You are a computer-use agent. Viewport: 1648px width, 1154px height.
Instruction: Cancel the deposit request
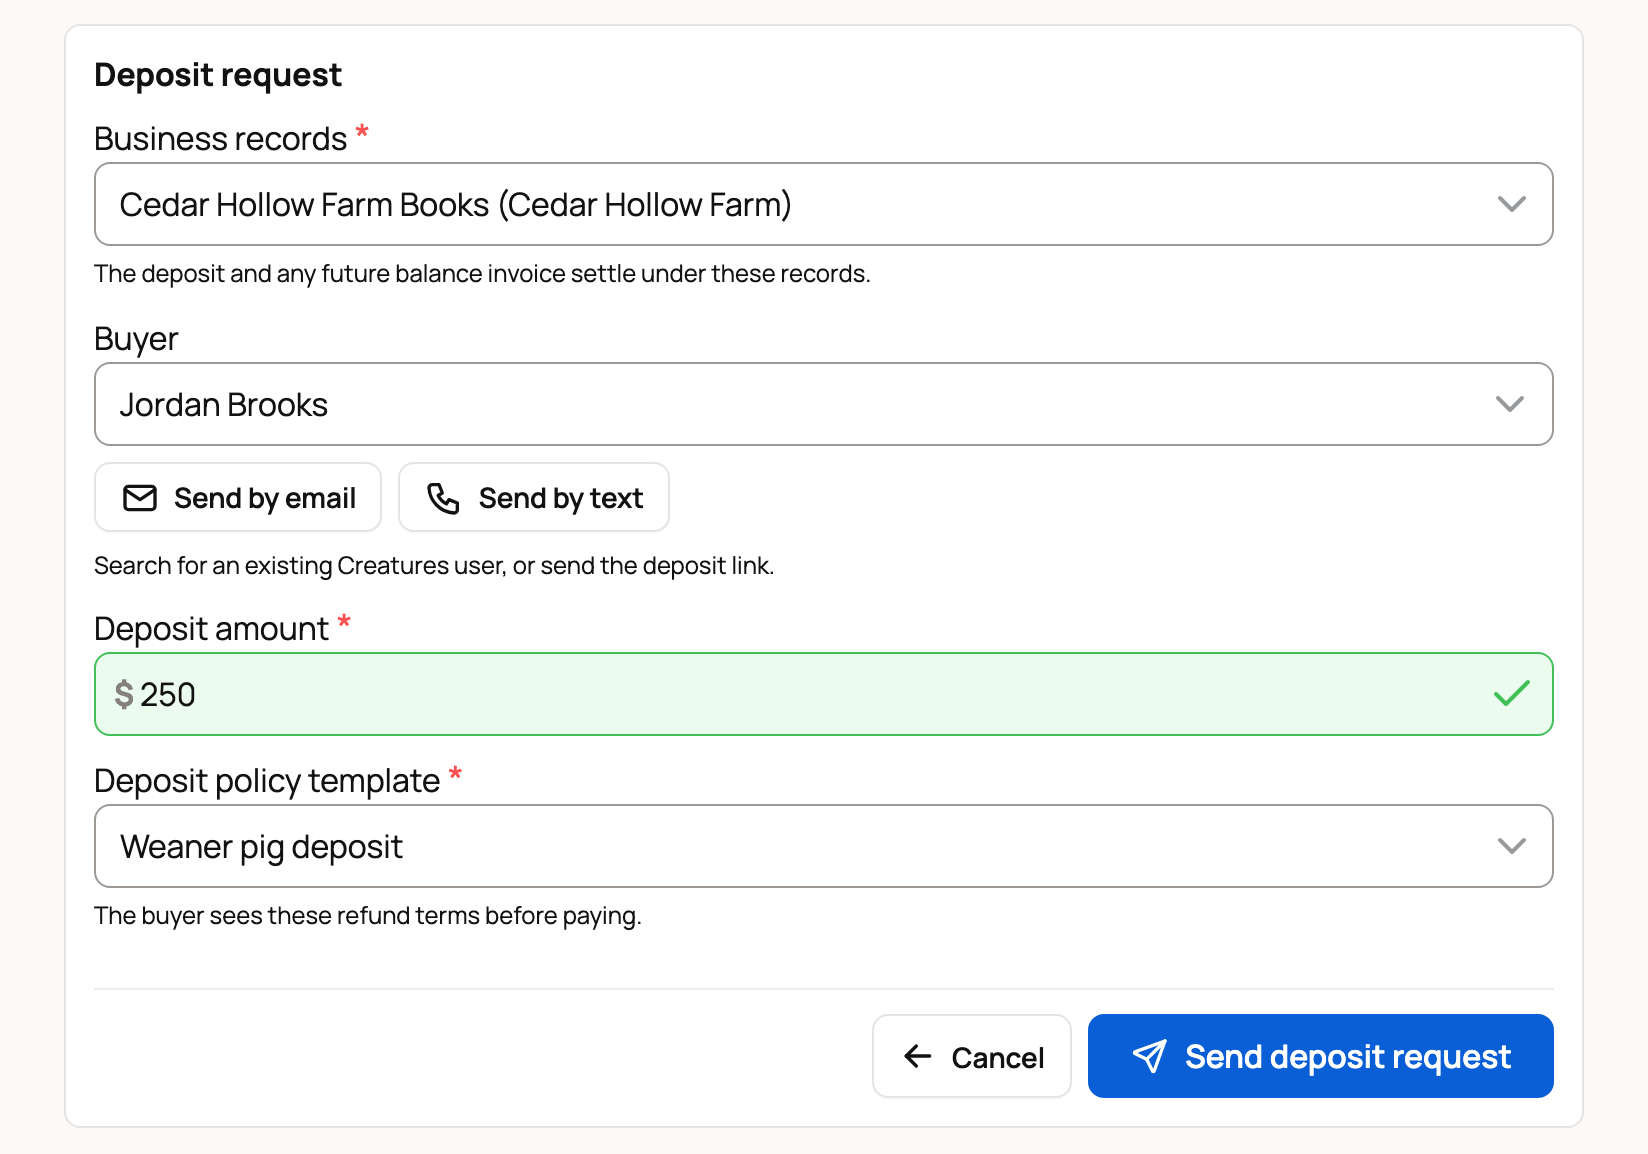coord(972,1056)
